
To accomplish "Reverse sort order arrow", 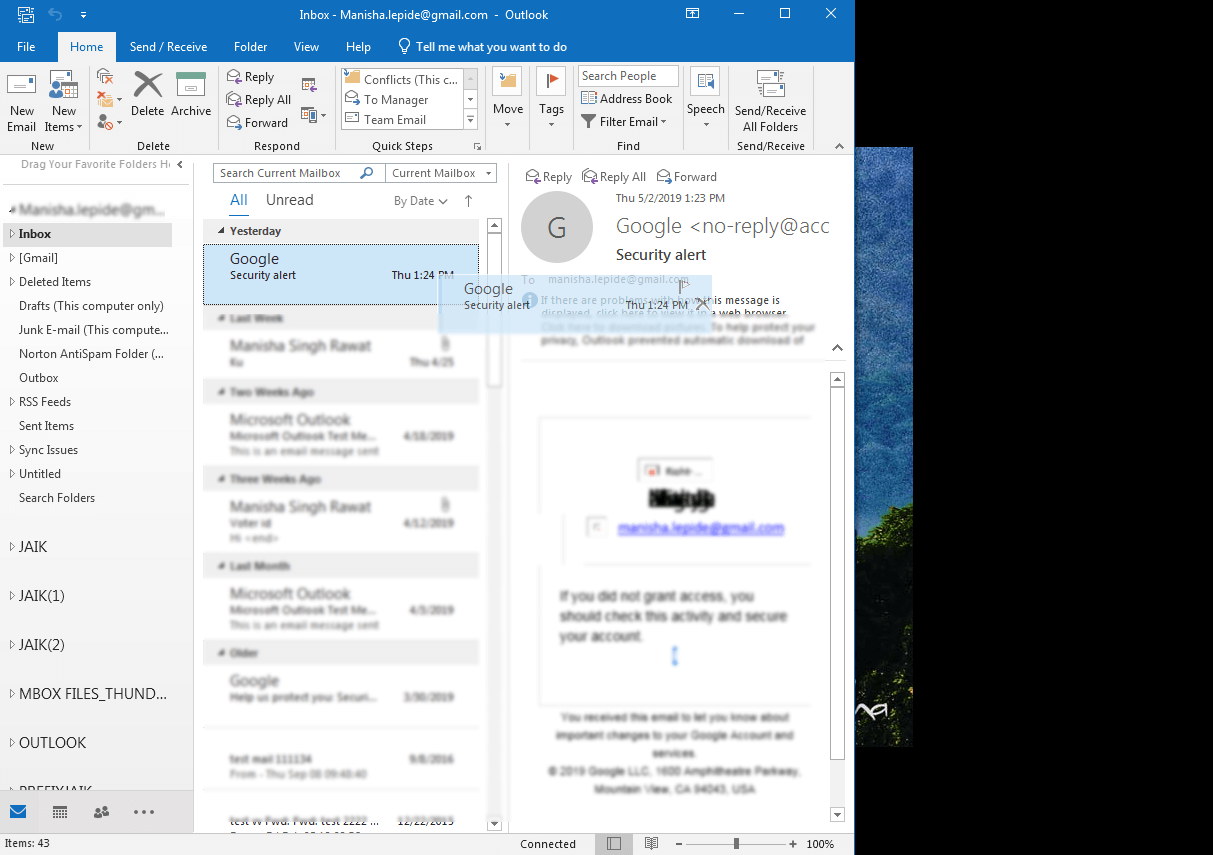I will 468,201.
